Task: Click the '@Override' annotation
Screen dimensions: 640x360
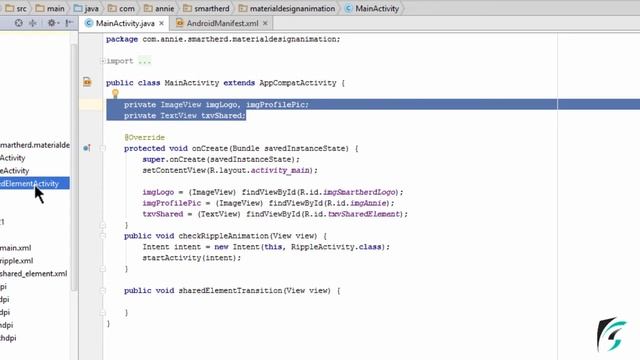Action: point(144,138)
